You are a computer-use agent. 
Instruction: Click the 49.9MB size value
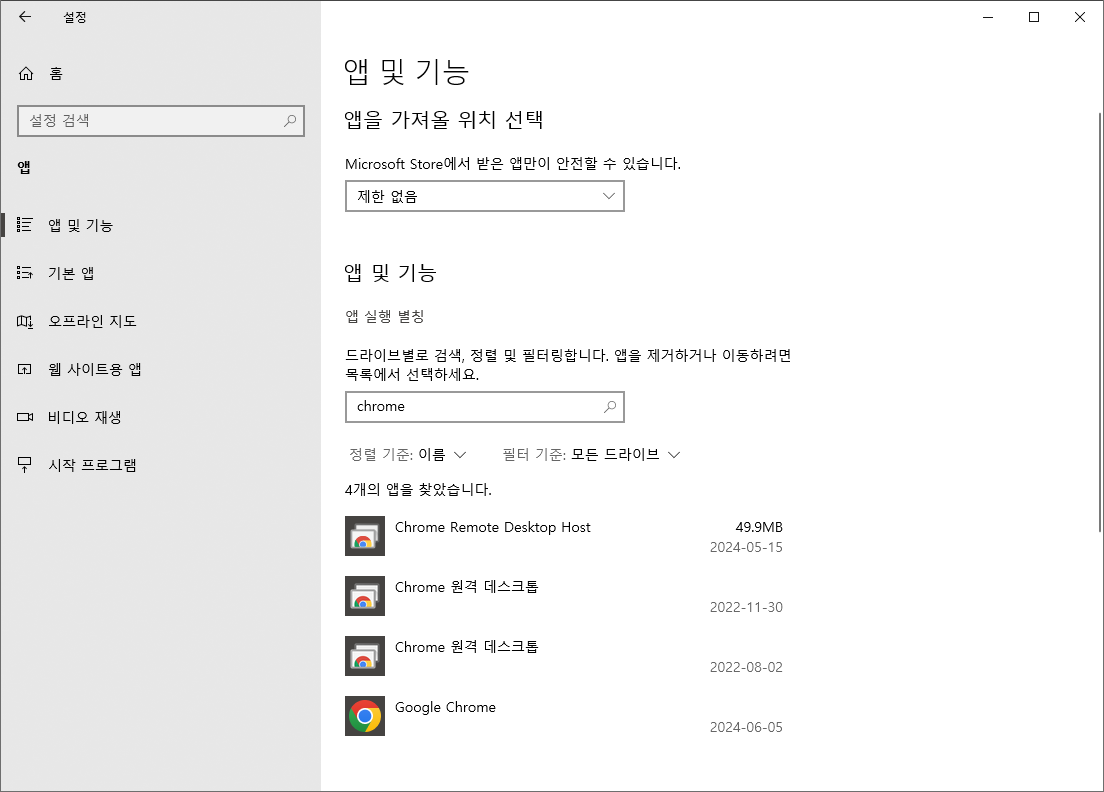tap(759, 527)
